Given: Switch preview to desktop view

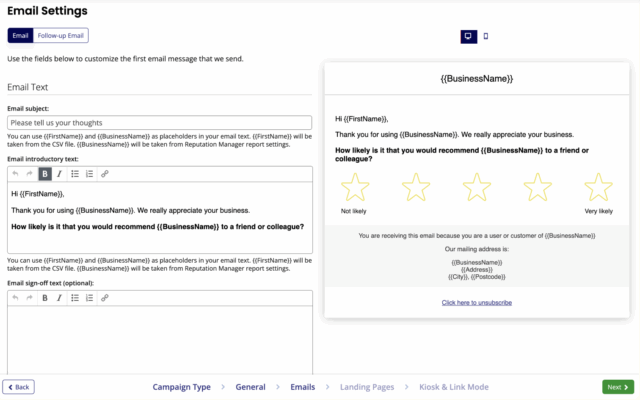Looking at the screenshot, I should 469,36.
